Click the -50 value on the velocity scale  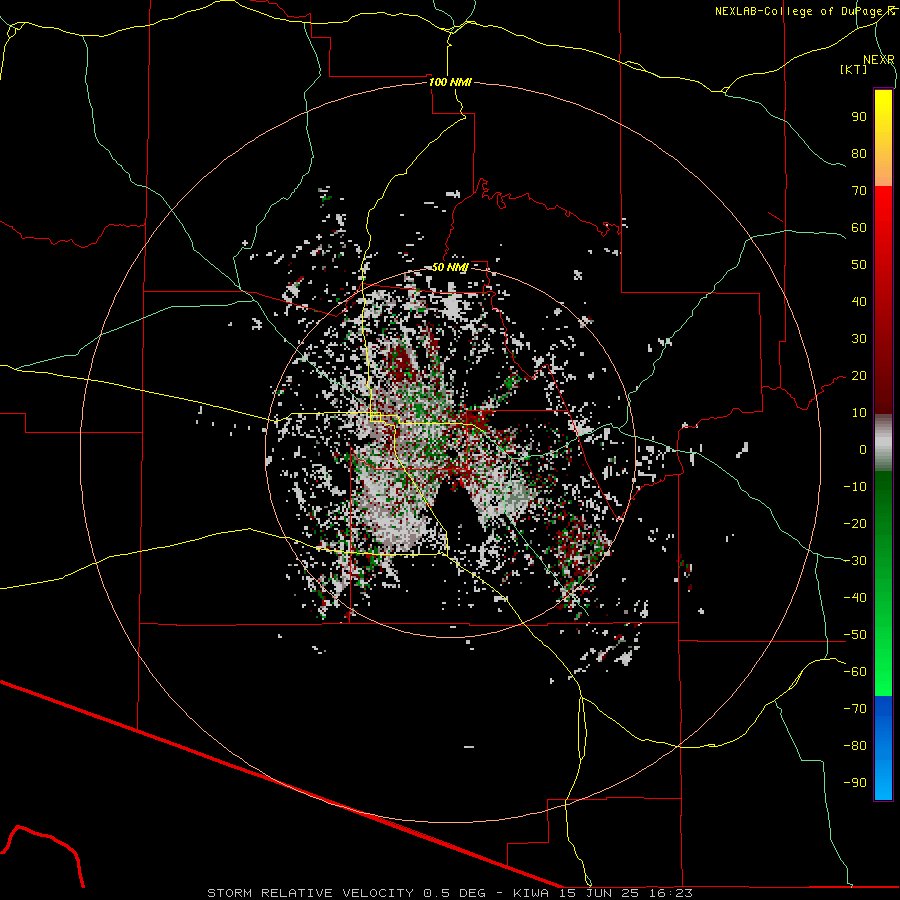(x=855, y=635)
